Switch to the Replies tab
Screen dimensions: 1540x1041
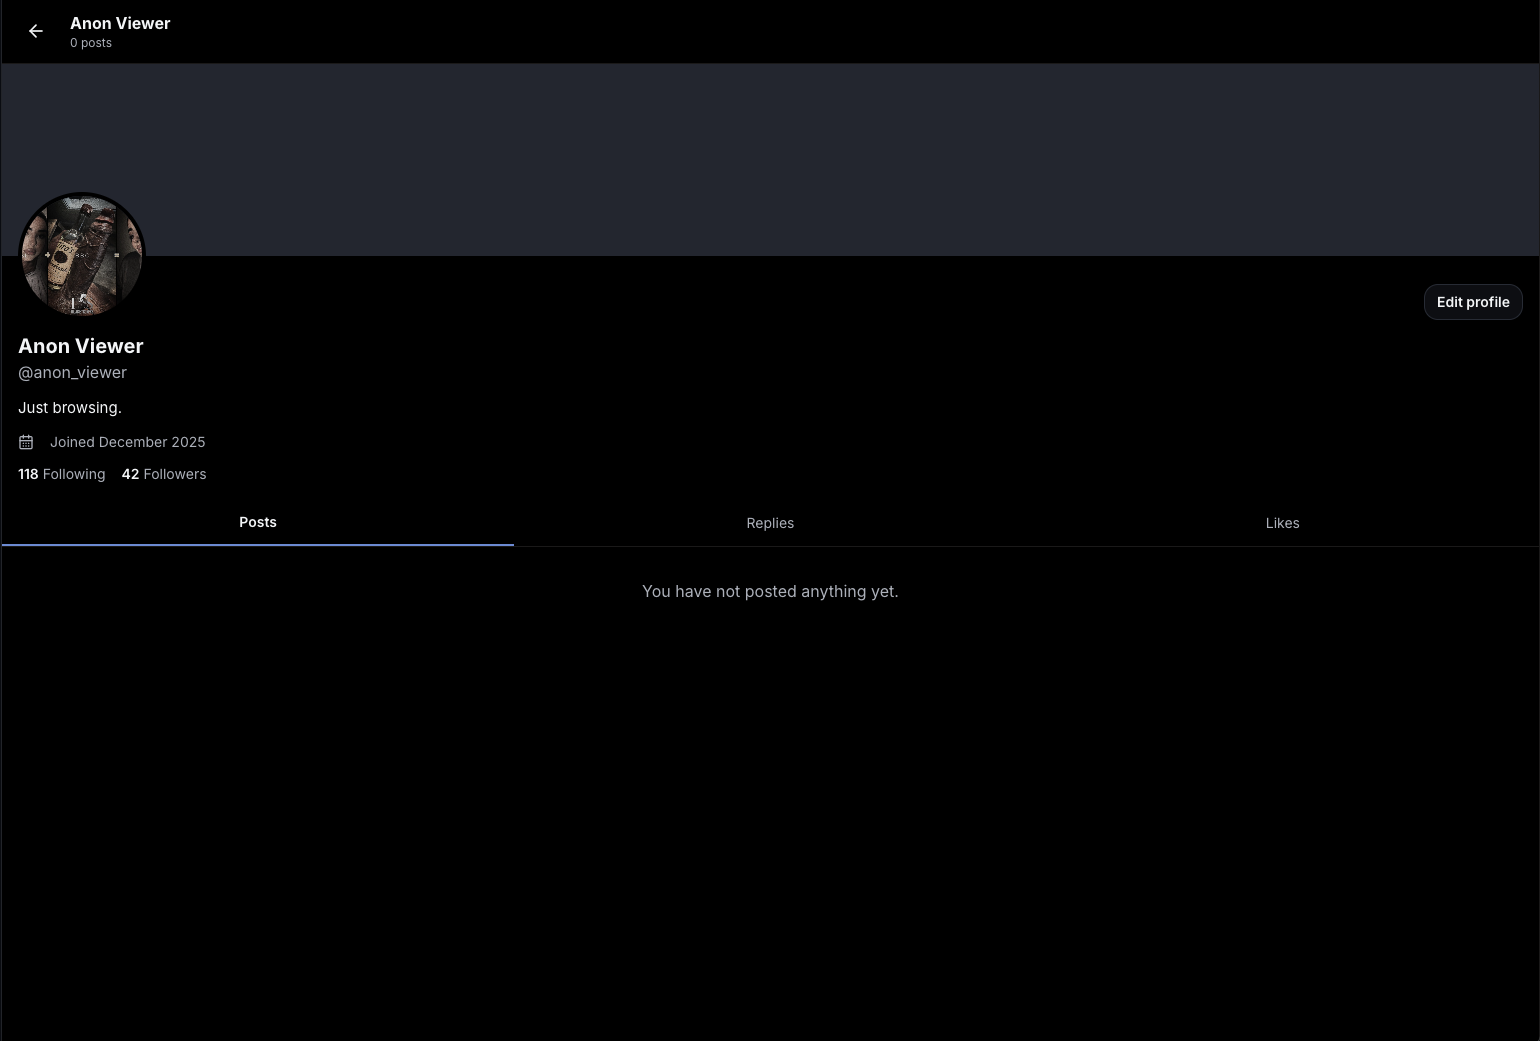770,523
